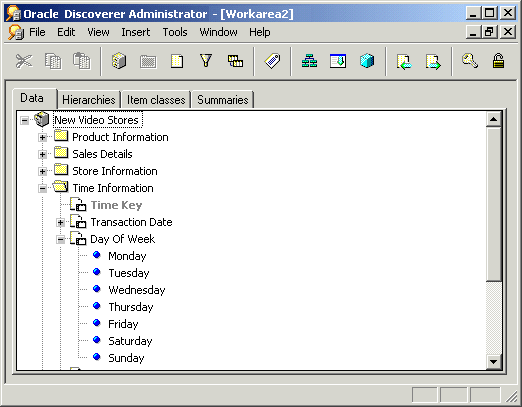Click the scrollbar down arrow

[494, 361]
